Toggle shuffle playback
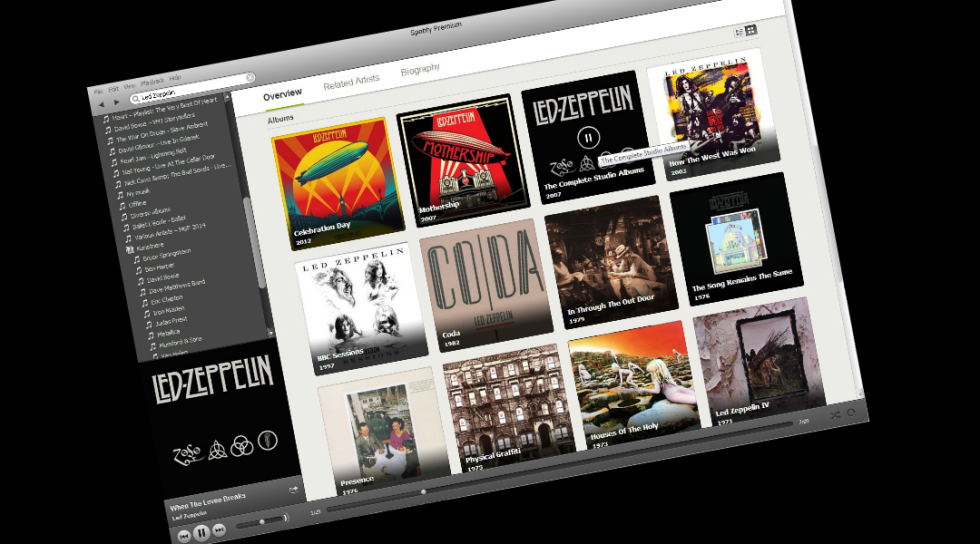 [835, 415]
